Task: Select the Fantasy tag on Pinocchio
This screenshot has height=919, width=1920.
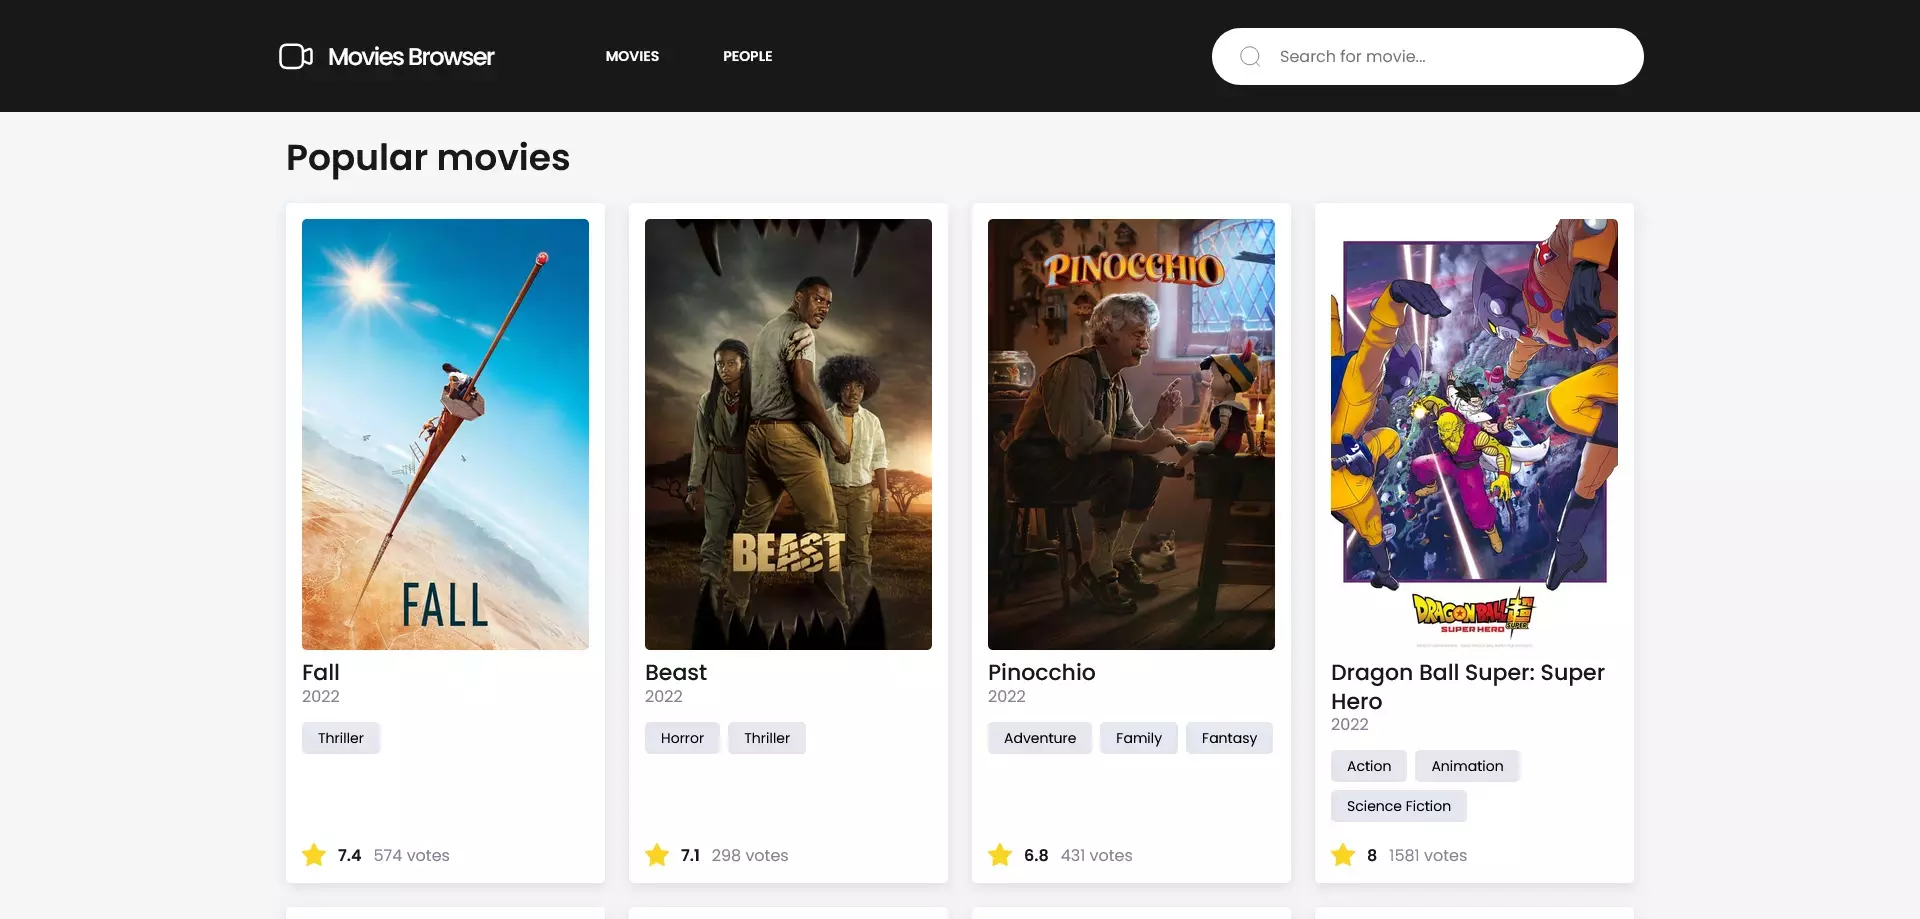Action: coord(1229,738)
